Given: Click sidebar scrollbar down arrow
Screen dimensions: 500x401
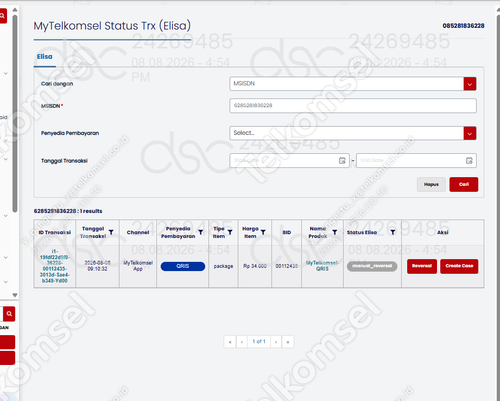Looking at the screenshot, I should click(x=15, y=295).
